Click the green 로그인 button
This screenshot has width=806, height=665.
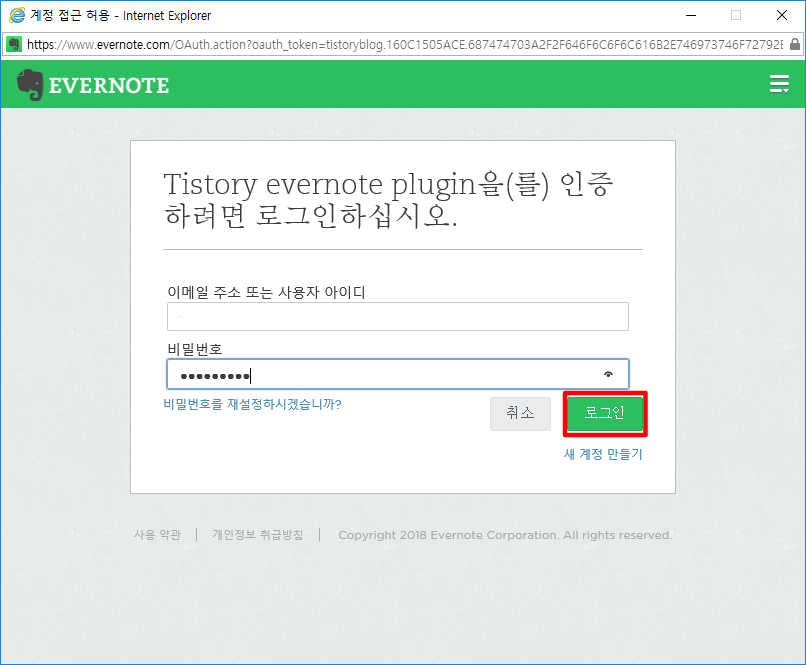coord(605,413)
